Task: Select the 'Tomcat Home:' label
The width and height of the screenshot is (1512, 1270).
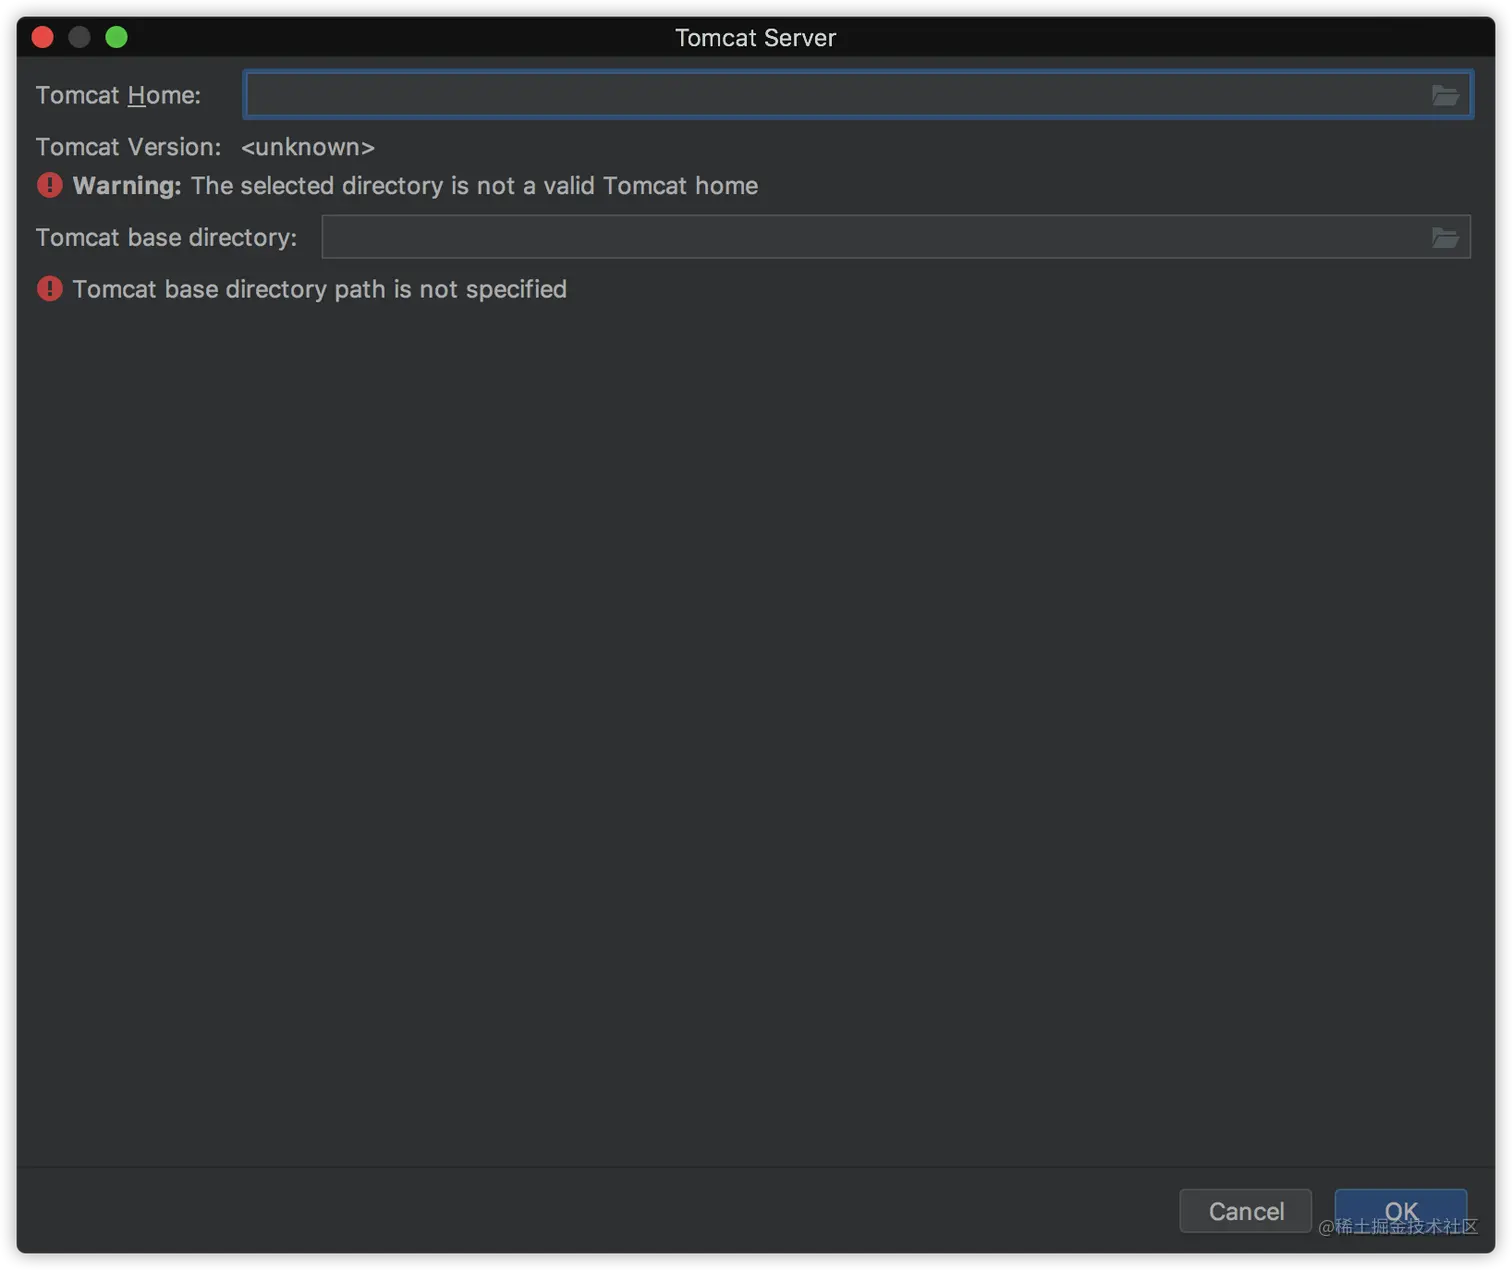Action: 118,95
